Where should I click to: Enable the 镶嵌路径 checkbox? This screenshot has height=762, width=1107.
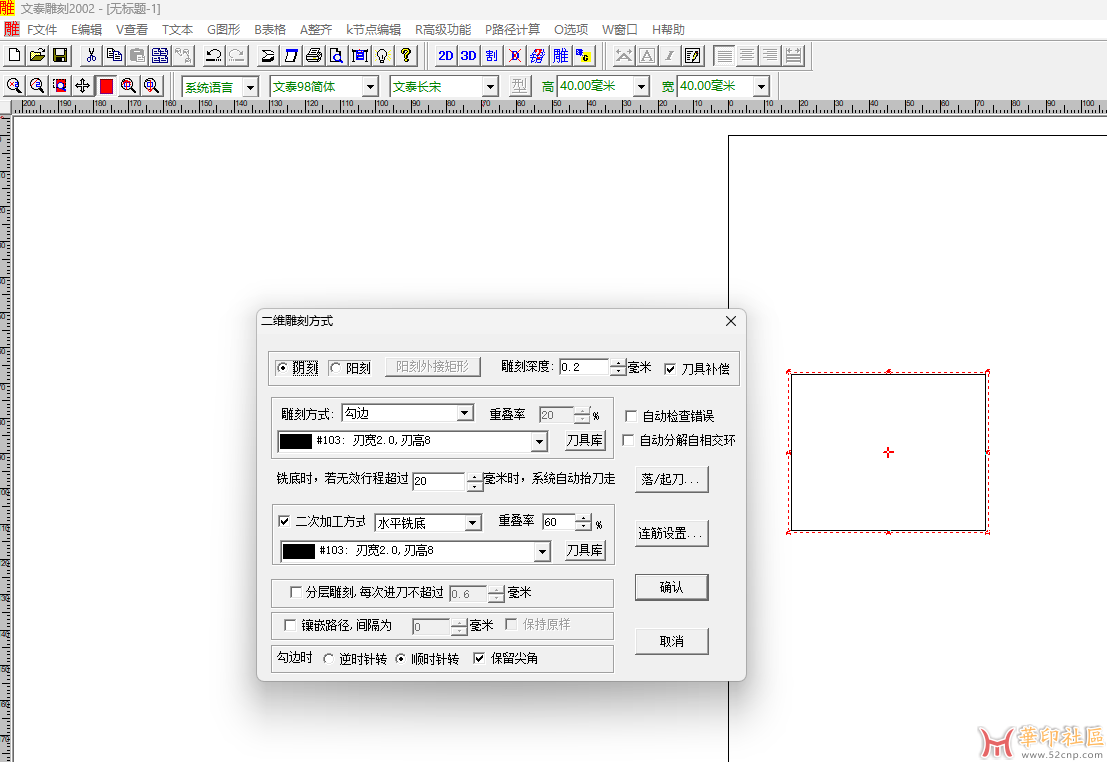coord(289,625)
